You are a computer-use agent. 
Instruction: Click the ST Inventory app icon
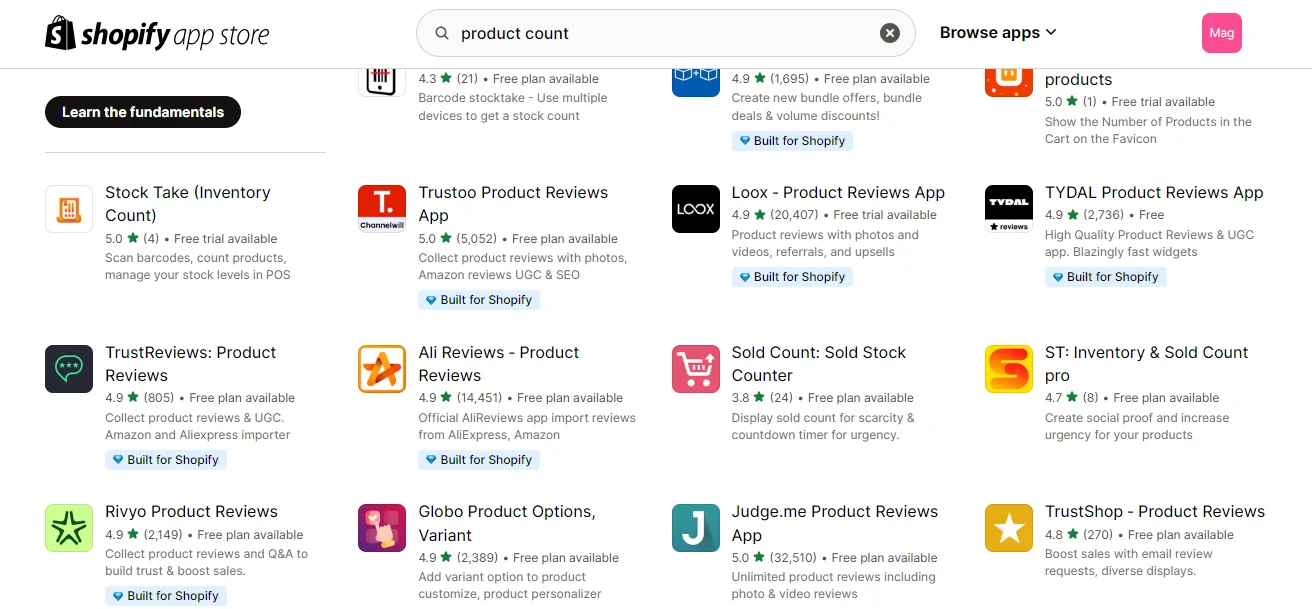coord(1008,369)
